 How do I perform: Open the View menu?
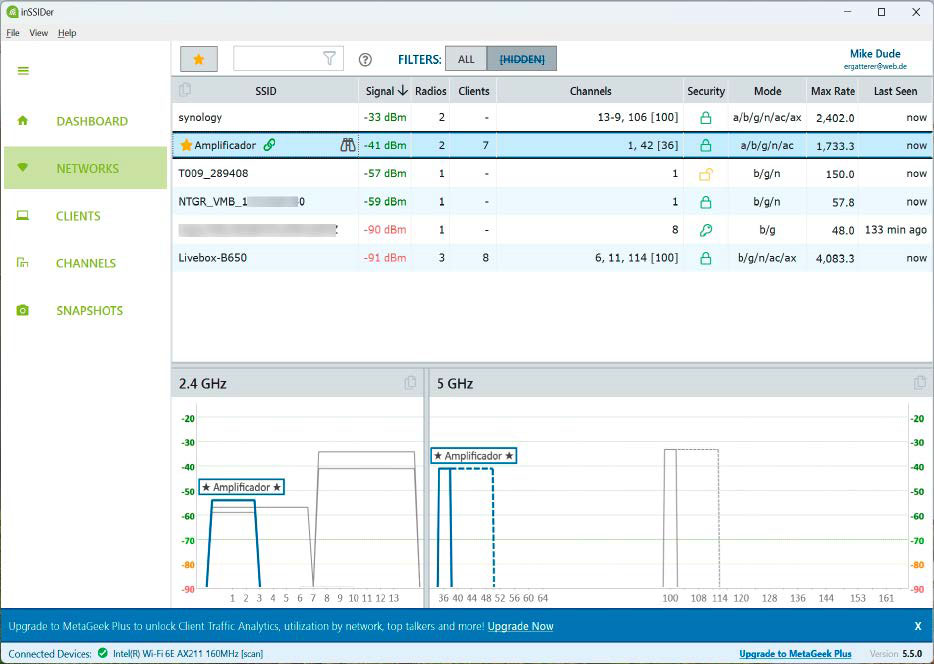click(x=38, y=33)
